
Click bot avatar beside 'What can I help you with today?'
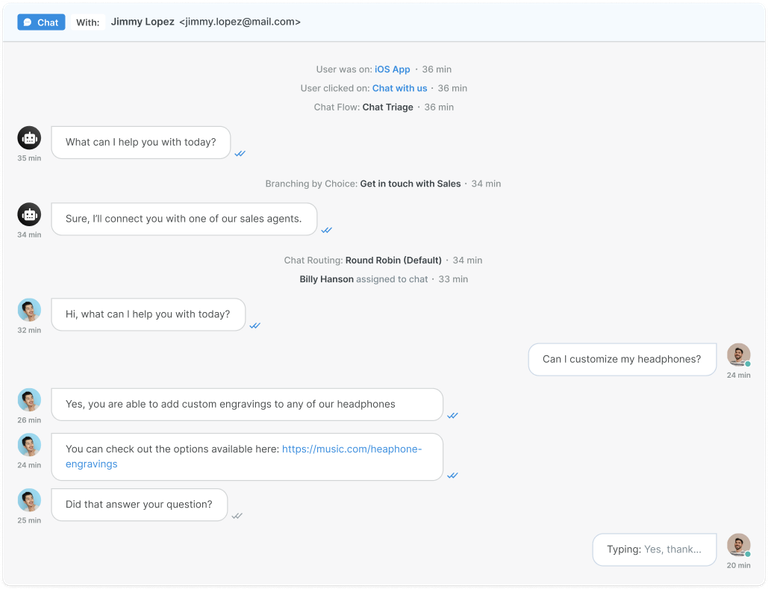[x=29, y=138]
